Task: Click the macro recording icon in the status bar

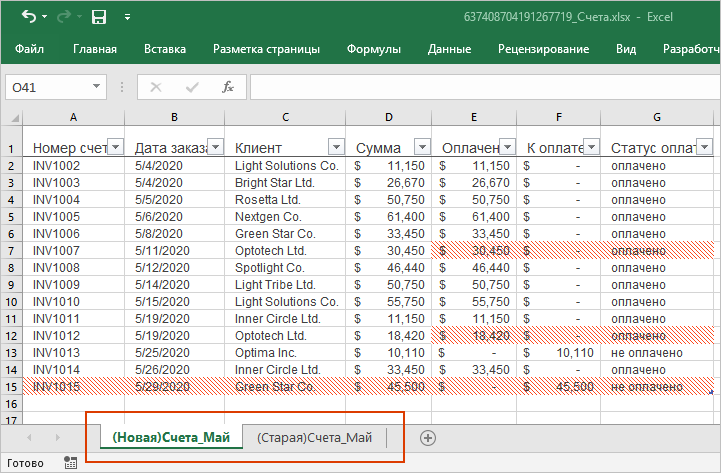Action: pos(70,463)
